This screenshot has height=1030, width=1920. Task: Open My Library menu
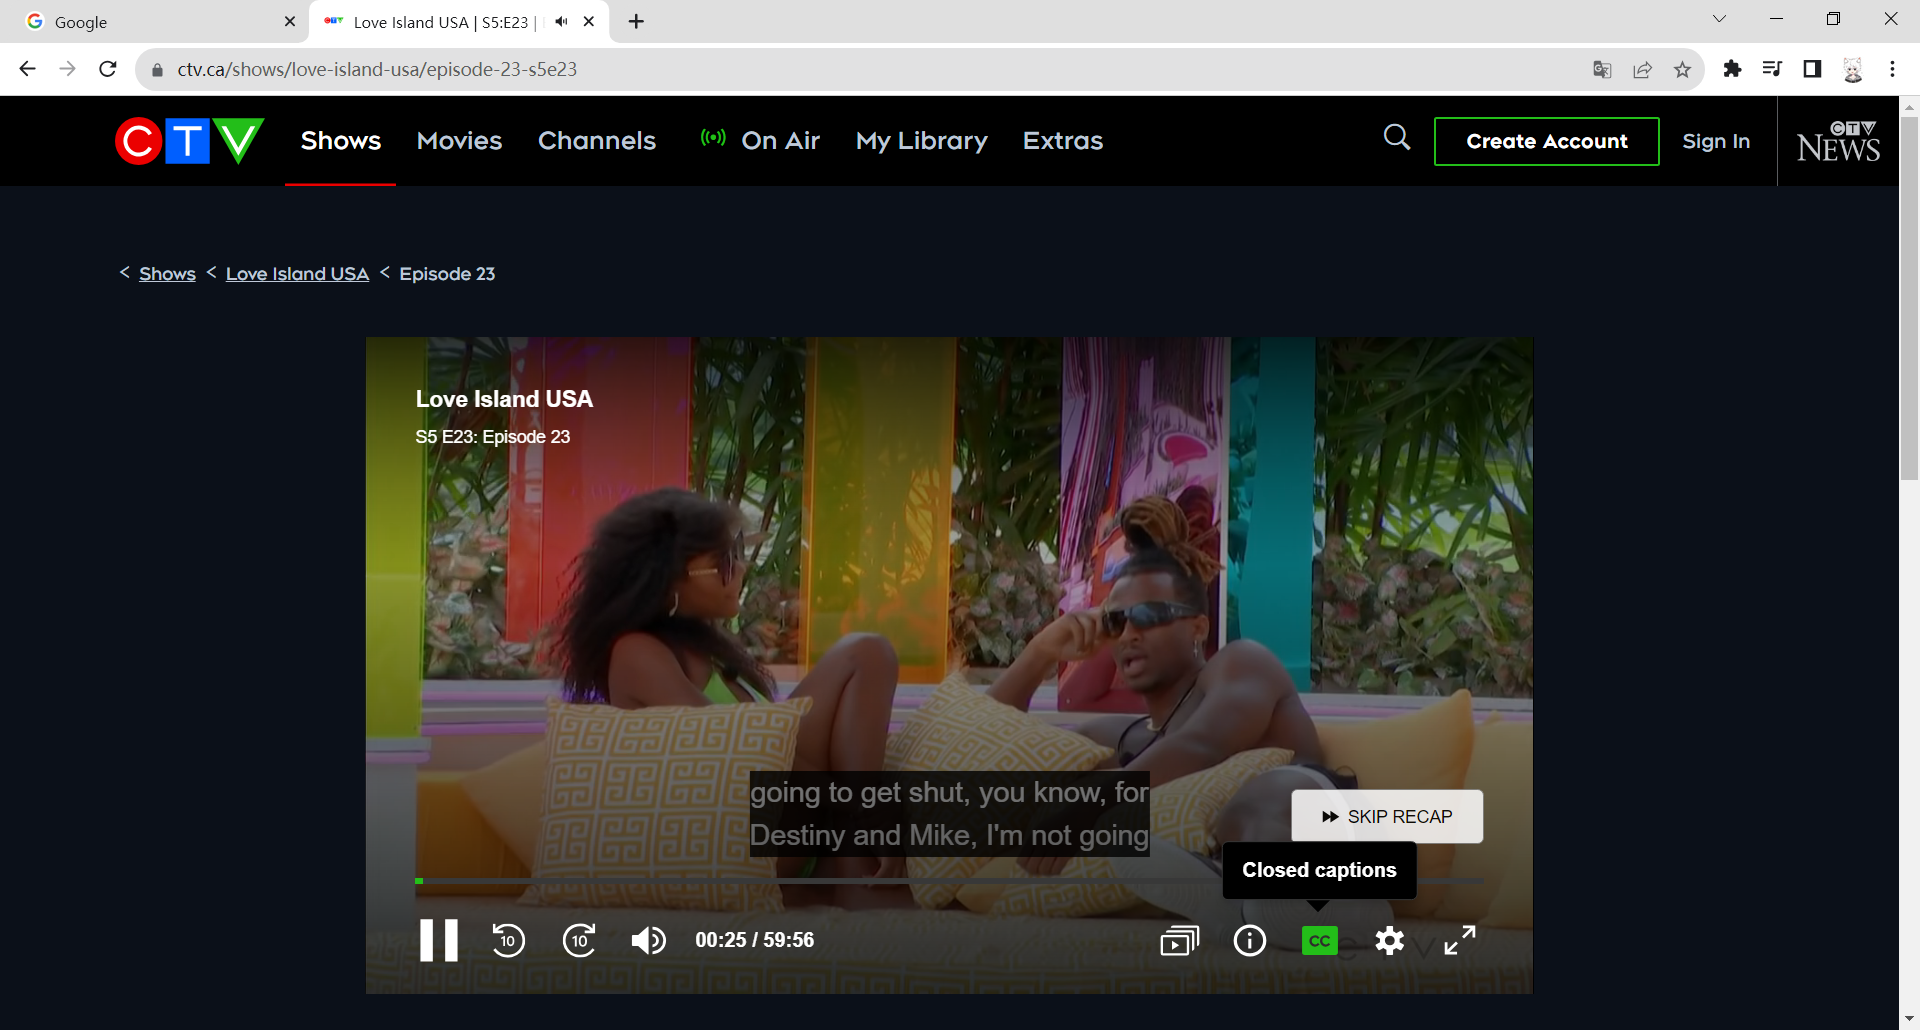click(922, 141)
